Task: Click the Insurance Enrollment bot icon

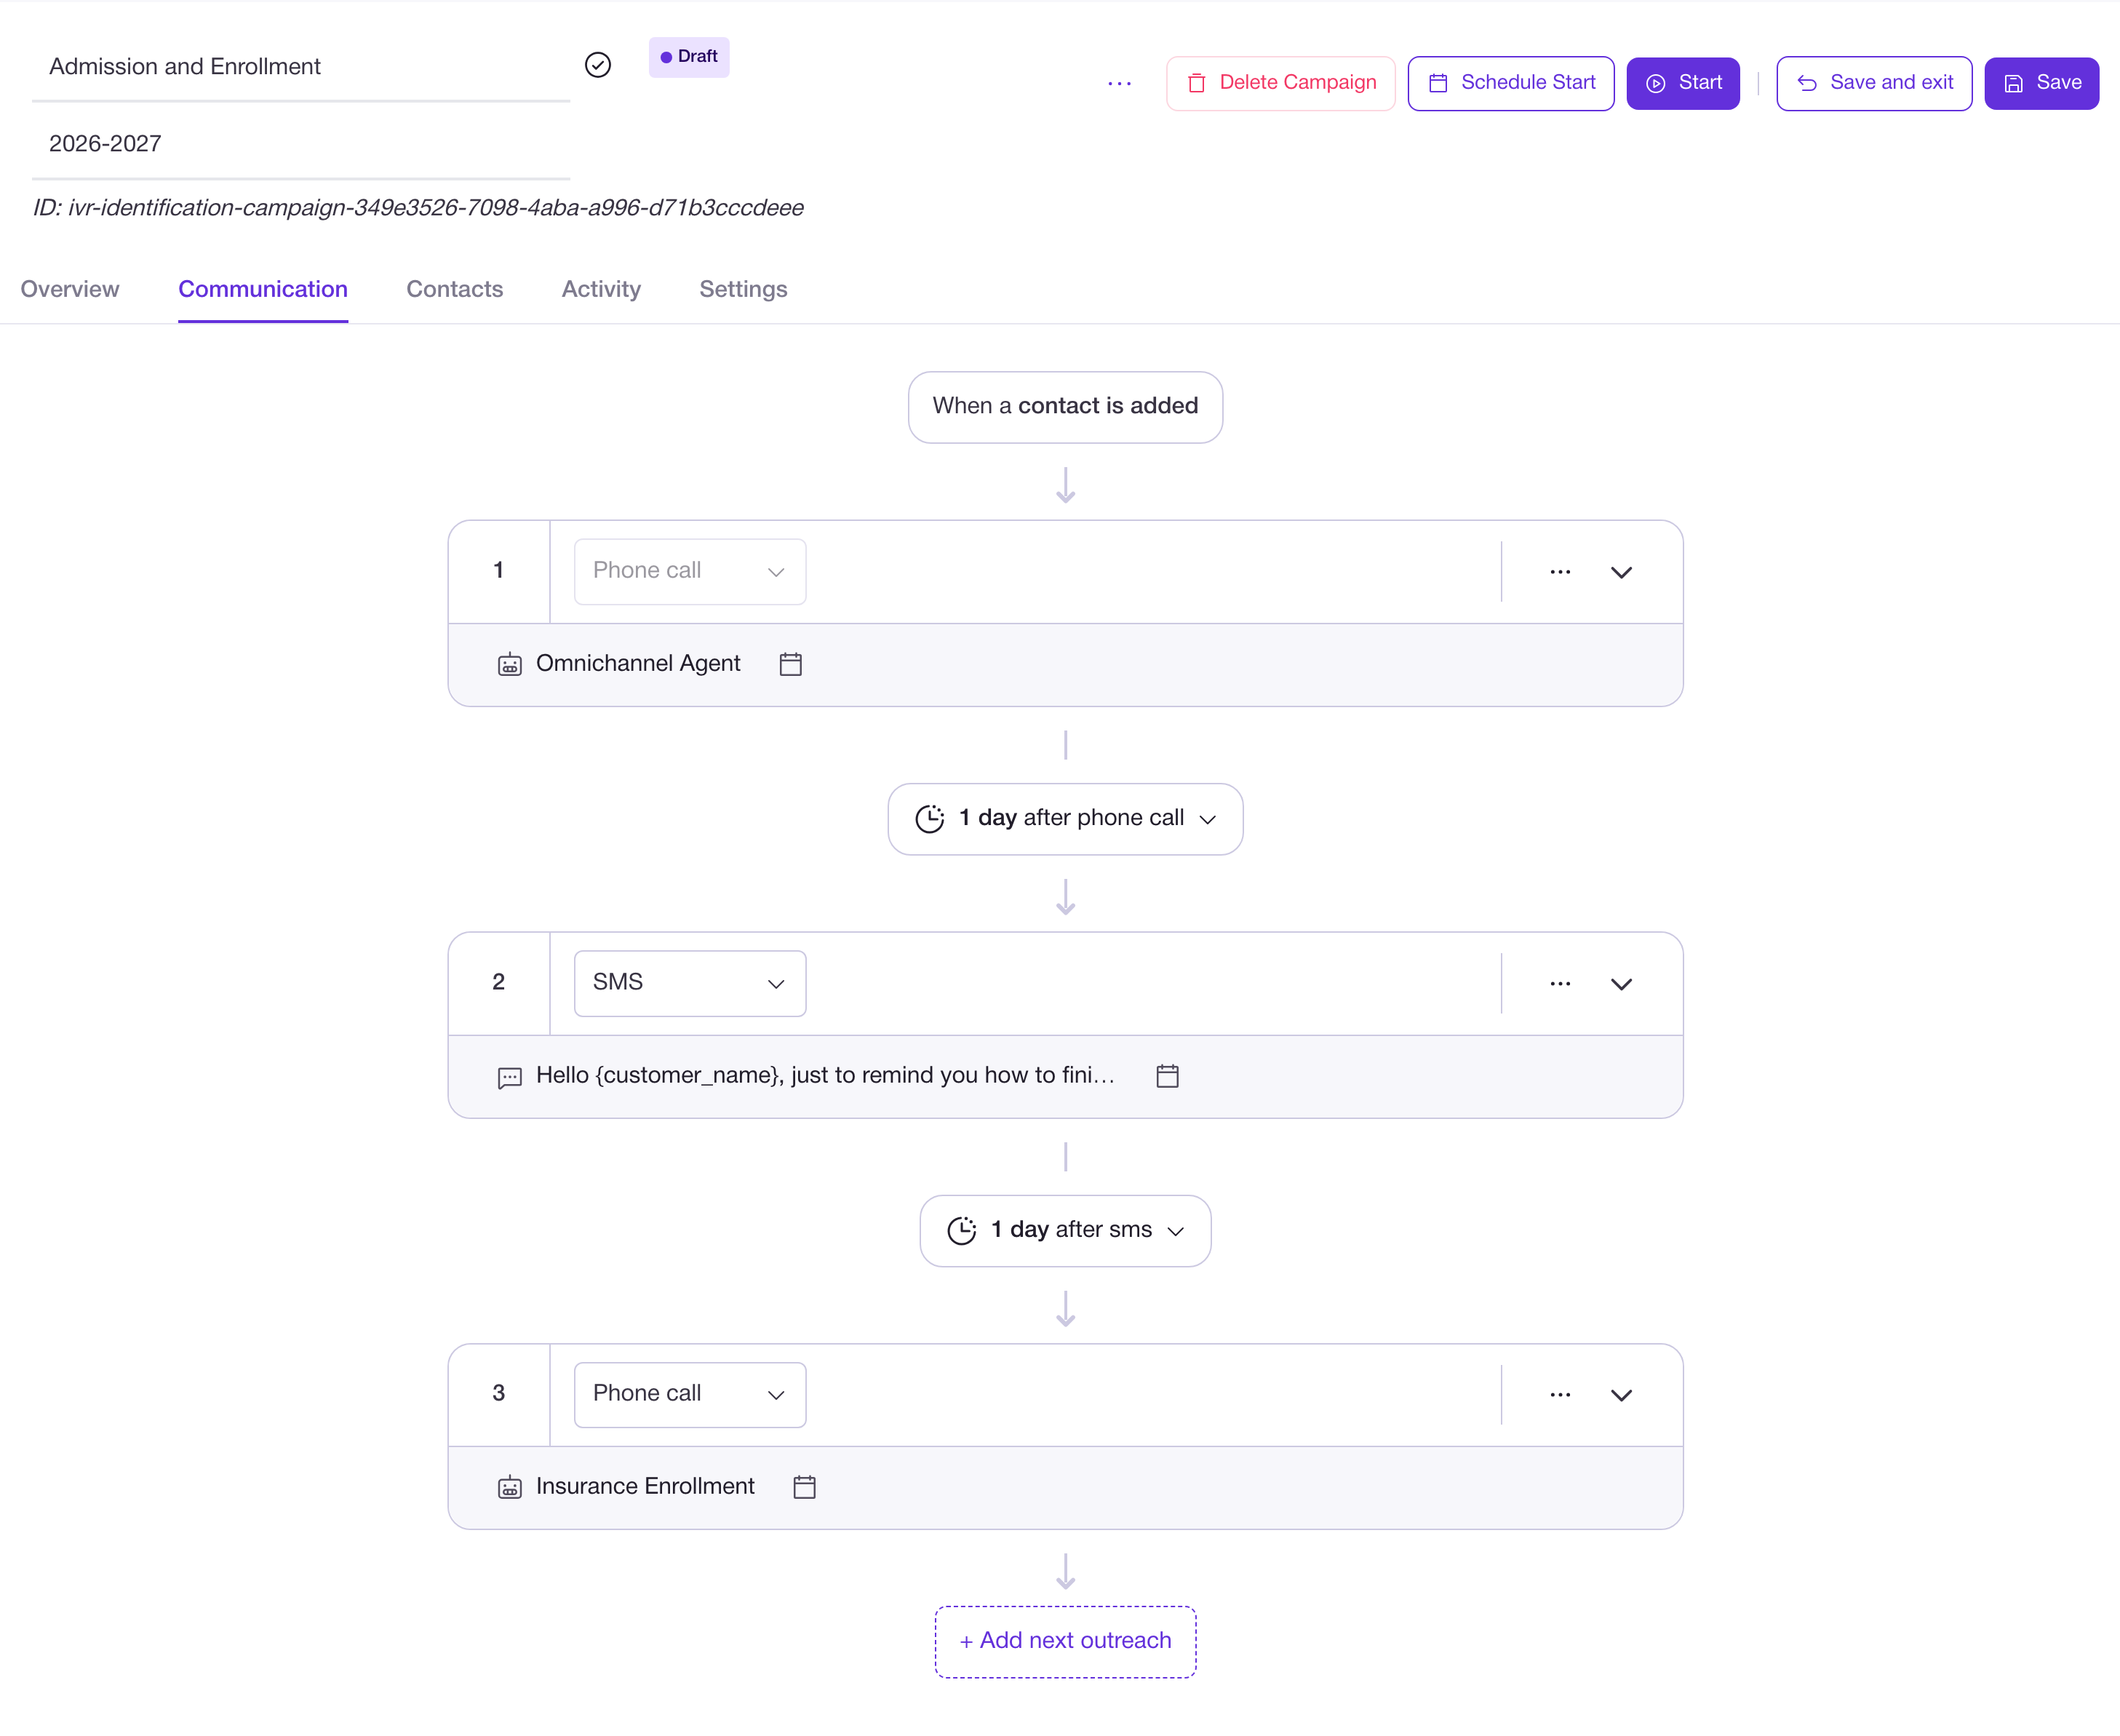Action: pyautogui.click(x=510, y=1487)
